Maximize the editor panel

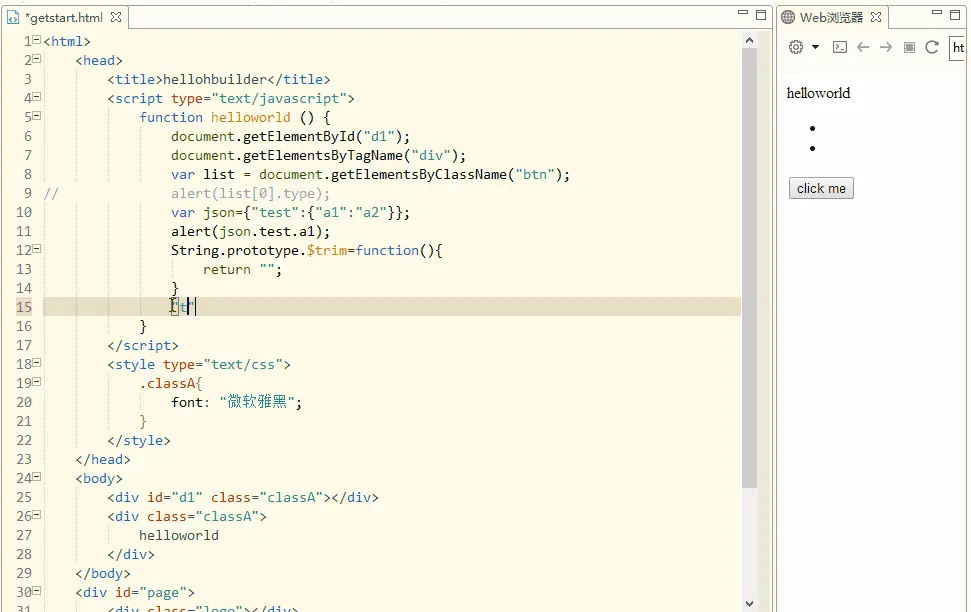(761, 14)
